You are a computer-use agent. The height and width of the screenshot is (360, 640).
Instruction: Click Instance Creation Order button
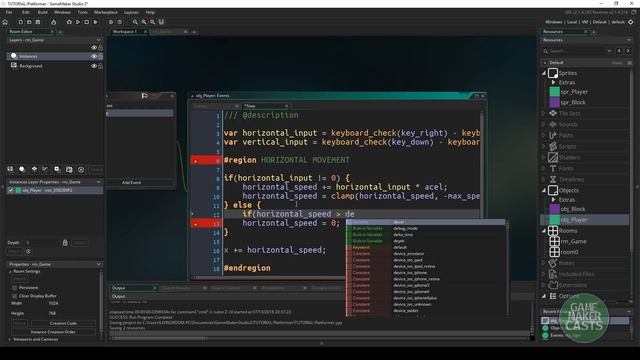(x=53, y=332)
